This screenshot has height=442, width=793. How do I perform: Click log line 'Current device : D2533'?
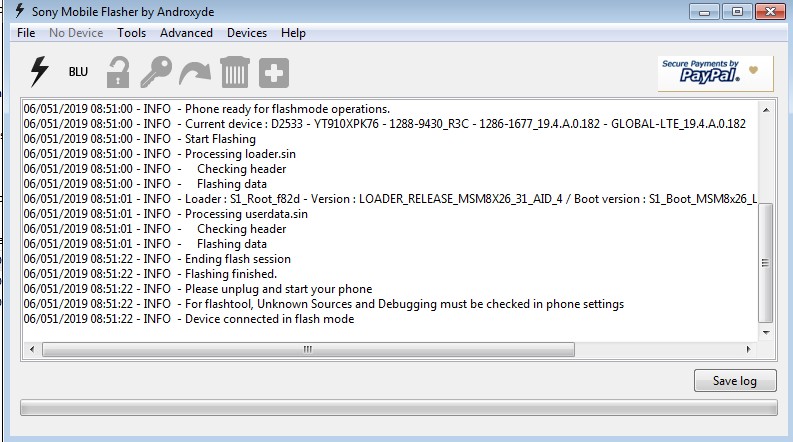pyautogui.click(x=384, y=124)
